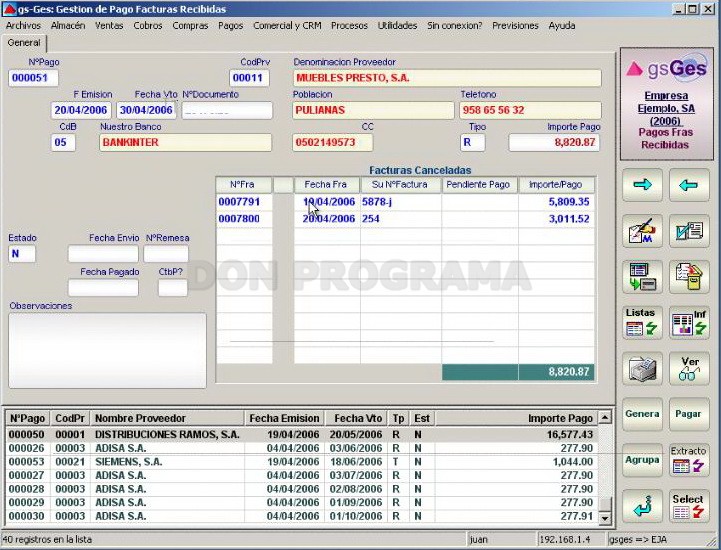
Task: Select the SIEMENS, S.A. payment row
Action: (302, 462)
